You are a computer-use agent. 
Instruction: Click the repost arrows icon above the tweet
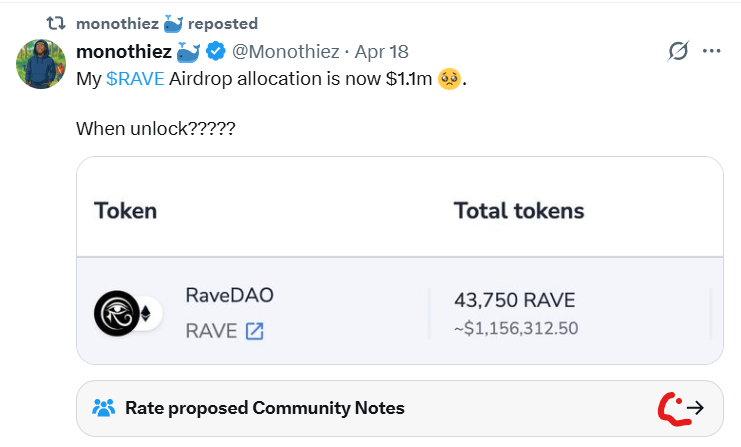pos(56,23)
